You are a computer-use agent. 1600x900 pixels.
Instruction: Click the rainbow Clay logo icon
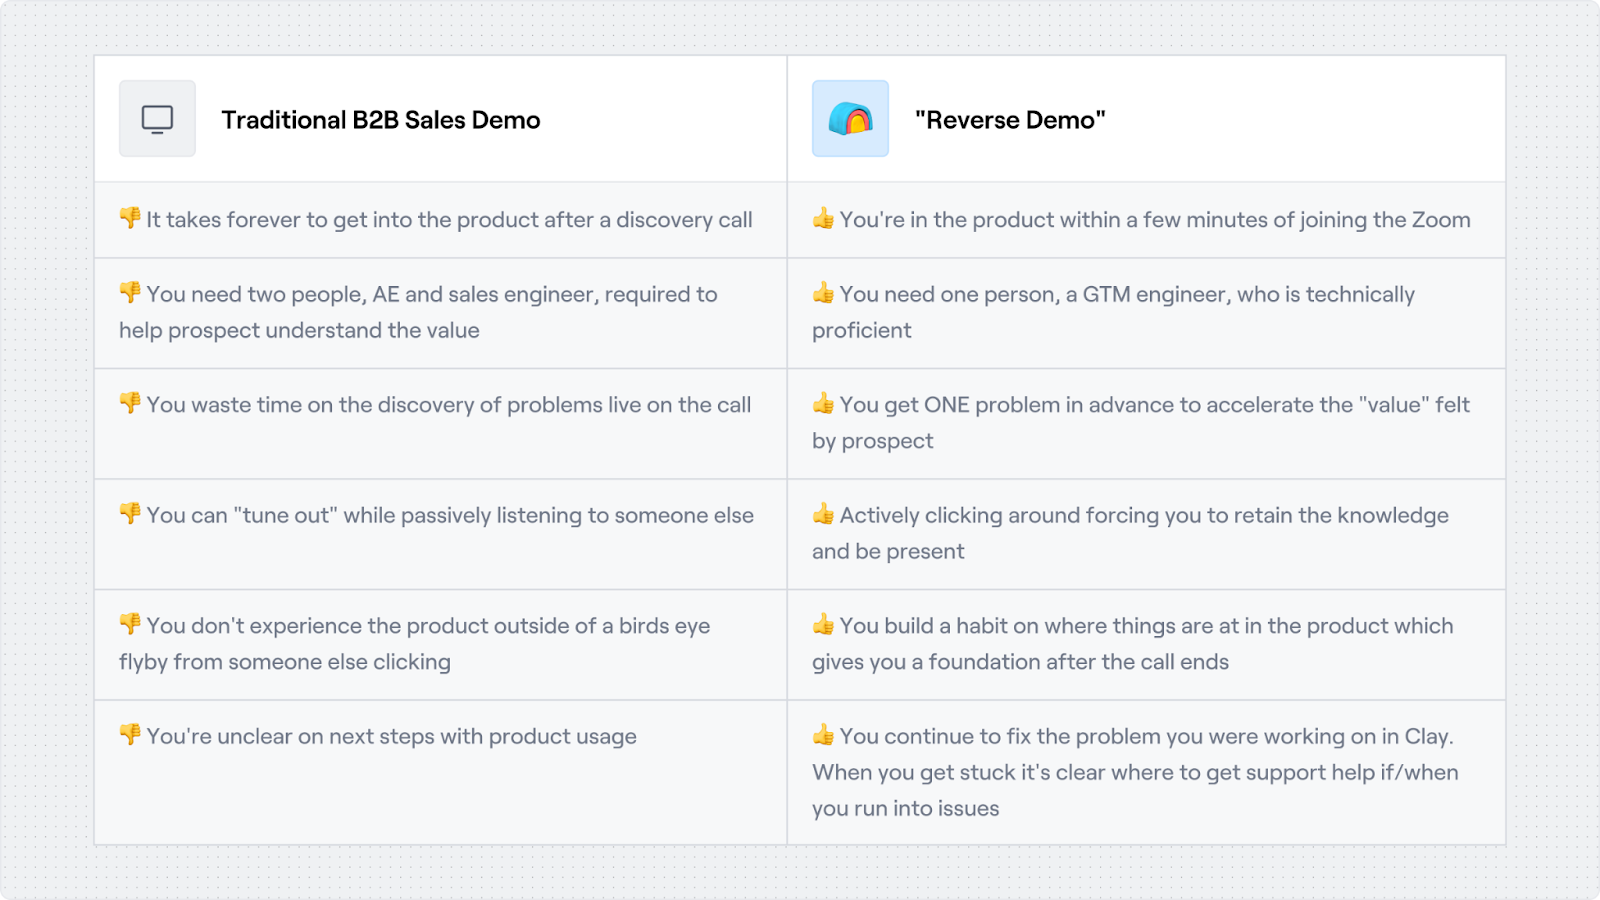[850, 119]
